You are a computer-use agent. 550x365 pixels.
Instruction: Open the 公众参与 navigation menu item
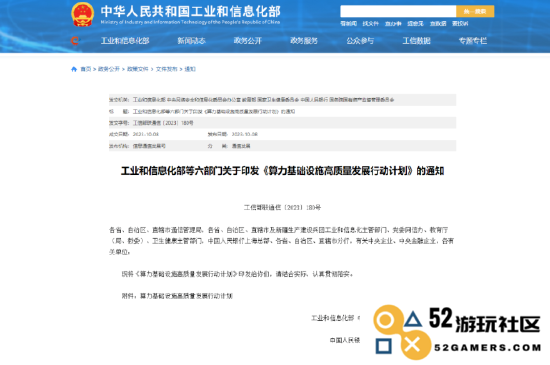point(360,41)
